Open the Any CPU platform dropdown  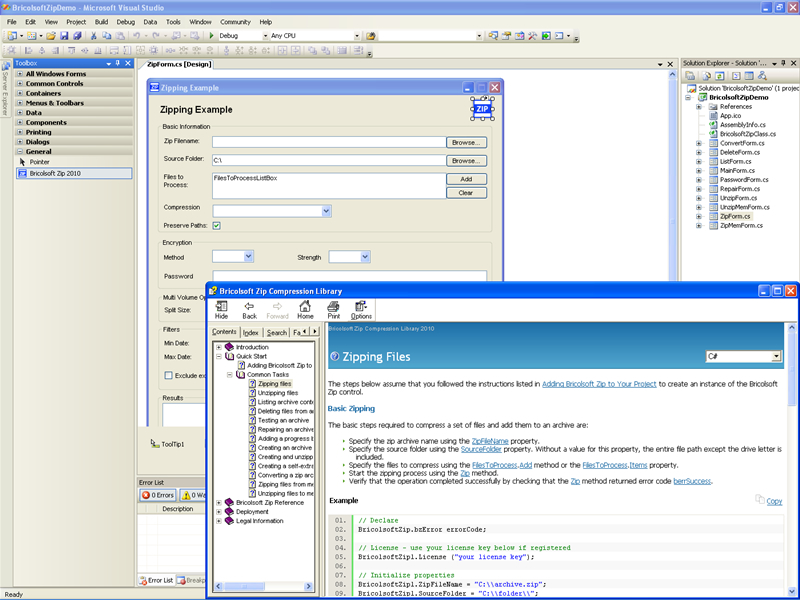coord(357,36)
